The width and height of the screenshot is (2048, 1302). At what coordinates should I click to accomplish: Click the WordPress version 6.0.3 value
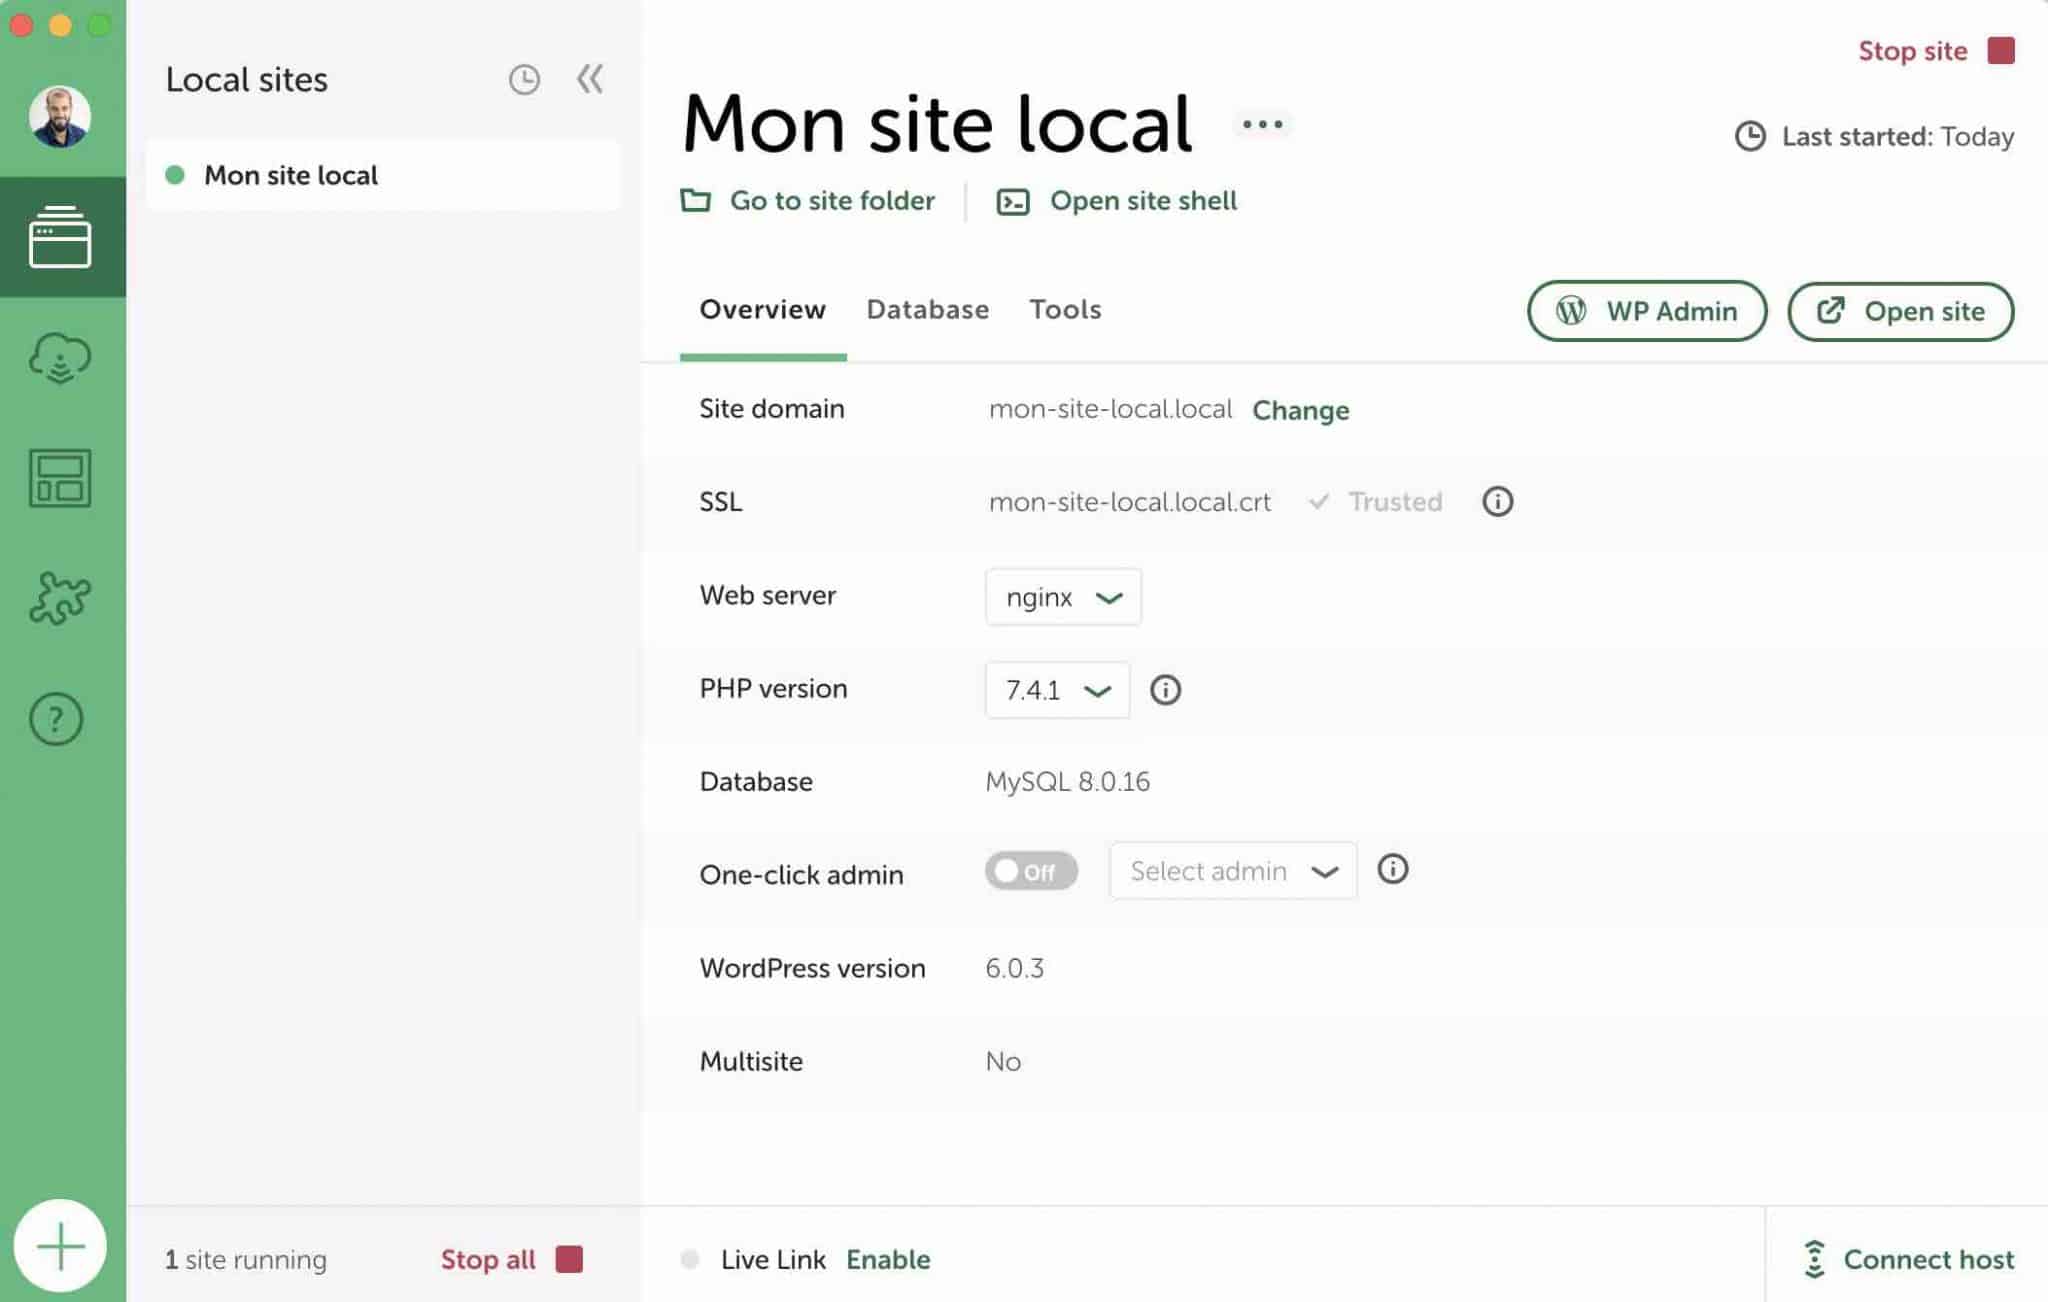click(1014, 968)
